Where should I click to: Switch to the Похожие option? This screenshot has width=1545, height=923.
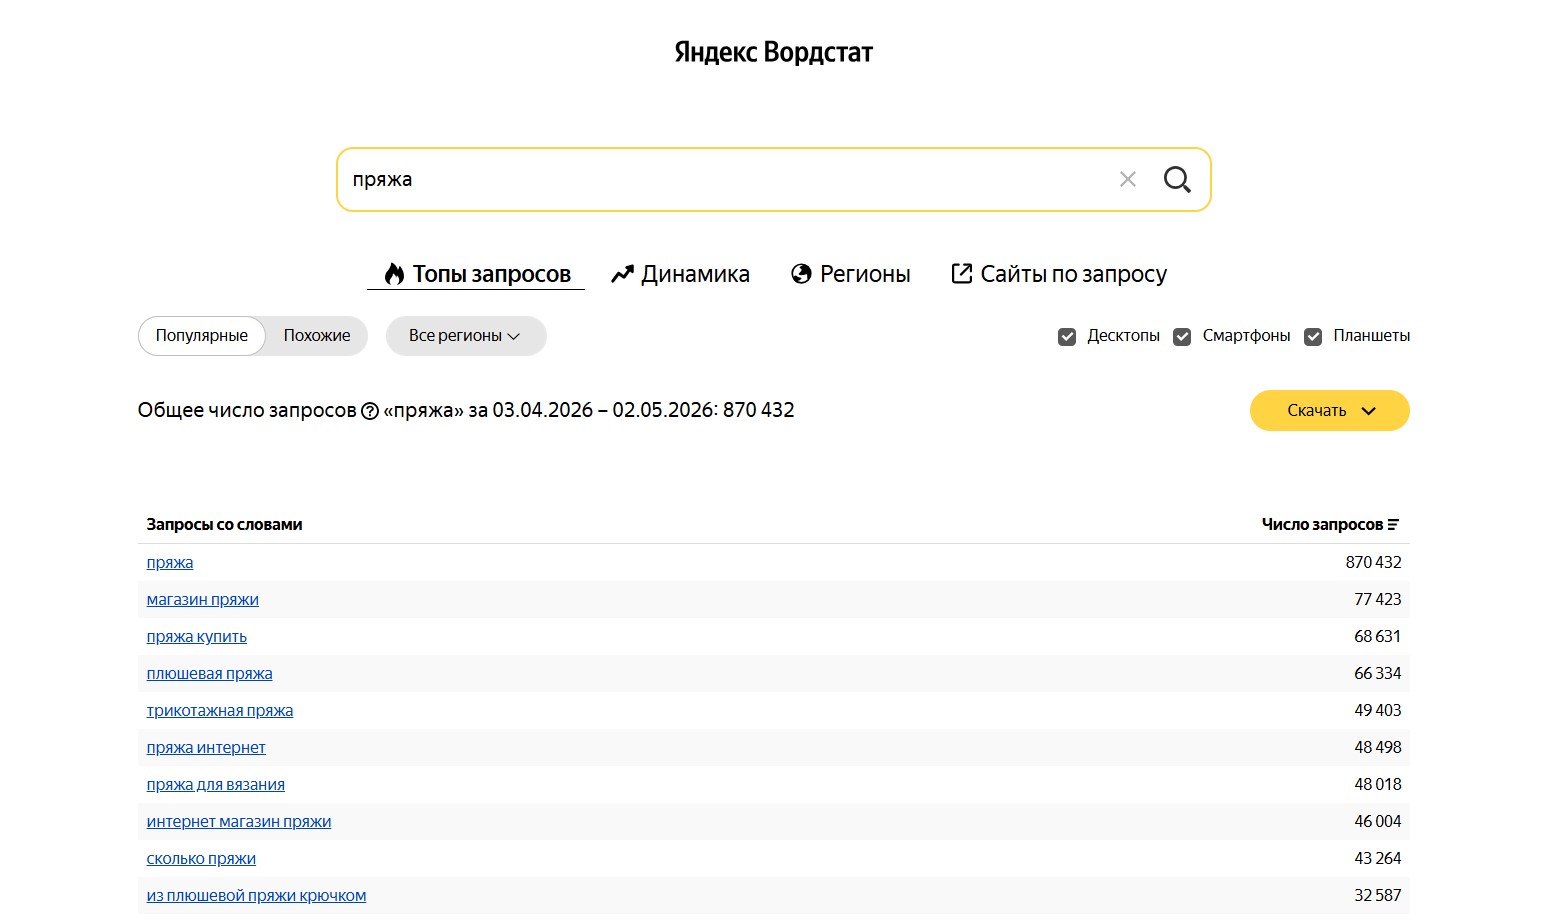(x=317, y=336)
